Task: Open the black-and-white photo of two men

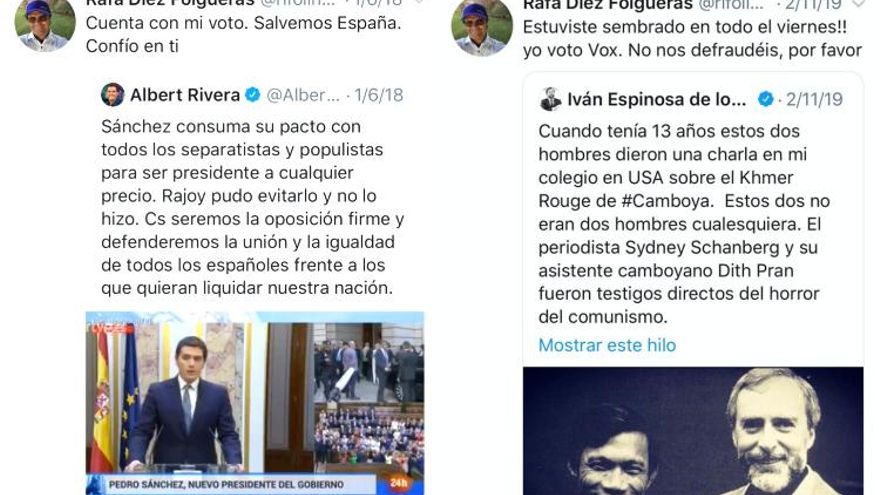Action: (693, 431)
